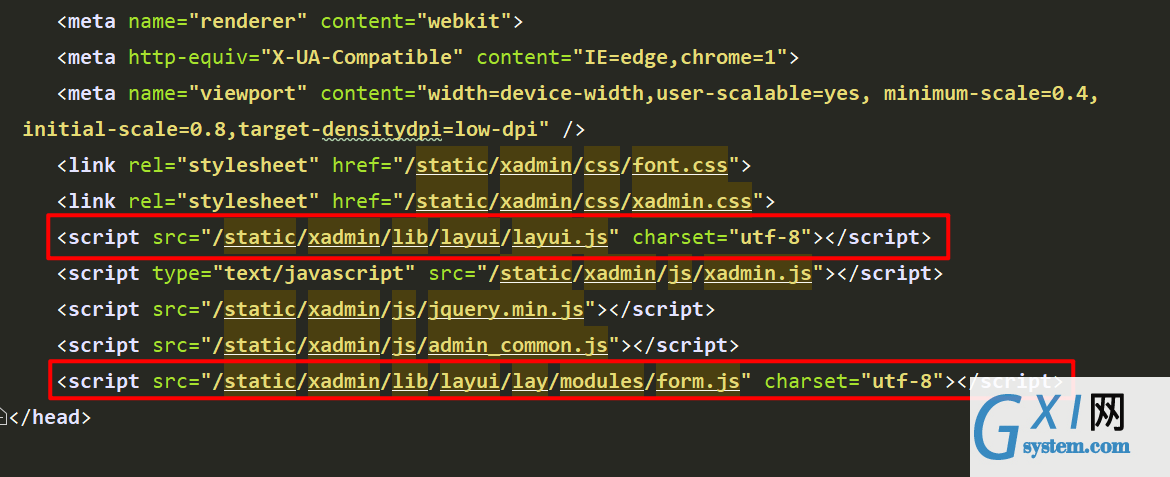Click the css path segment before font.css
1170x477 pixels.
(x=602, y=165)
